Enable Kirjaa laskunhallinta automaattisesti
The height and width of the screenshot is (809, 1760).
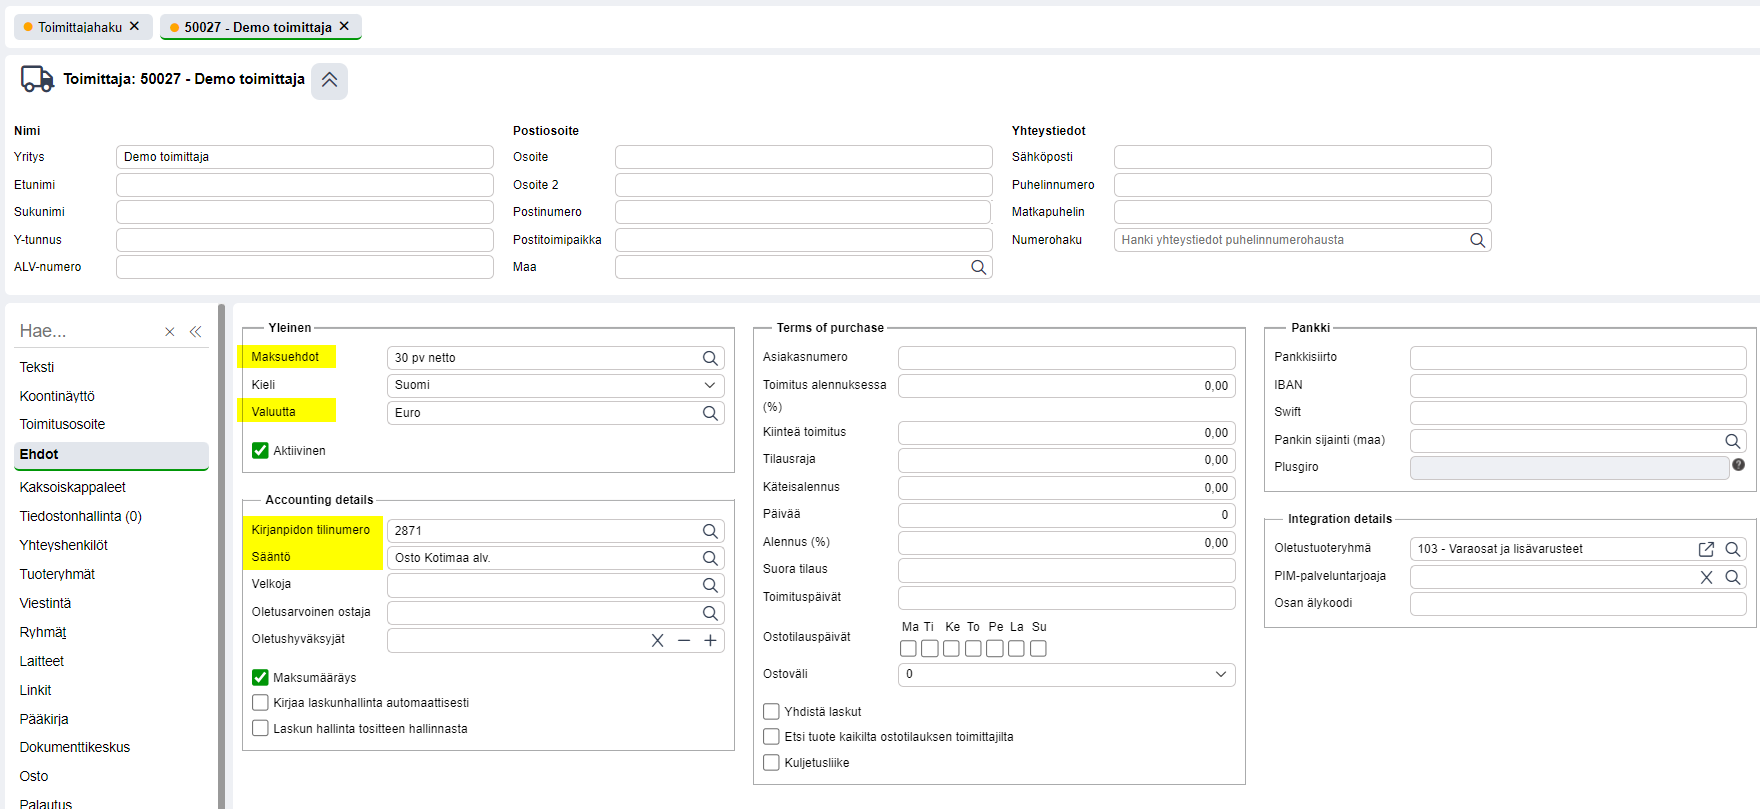(260, 703)
